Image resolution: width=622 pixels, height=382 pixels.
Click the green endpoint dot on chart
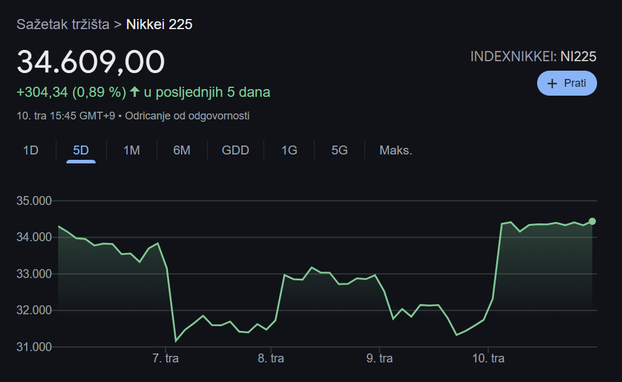coord(592,221)
